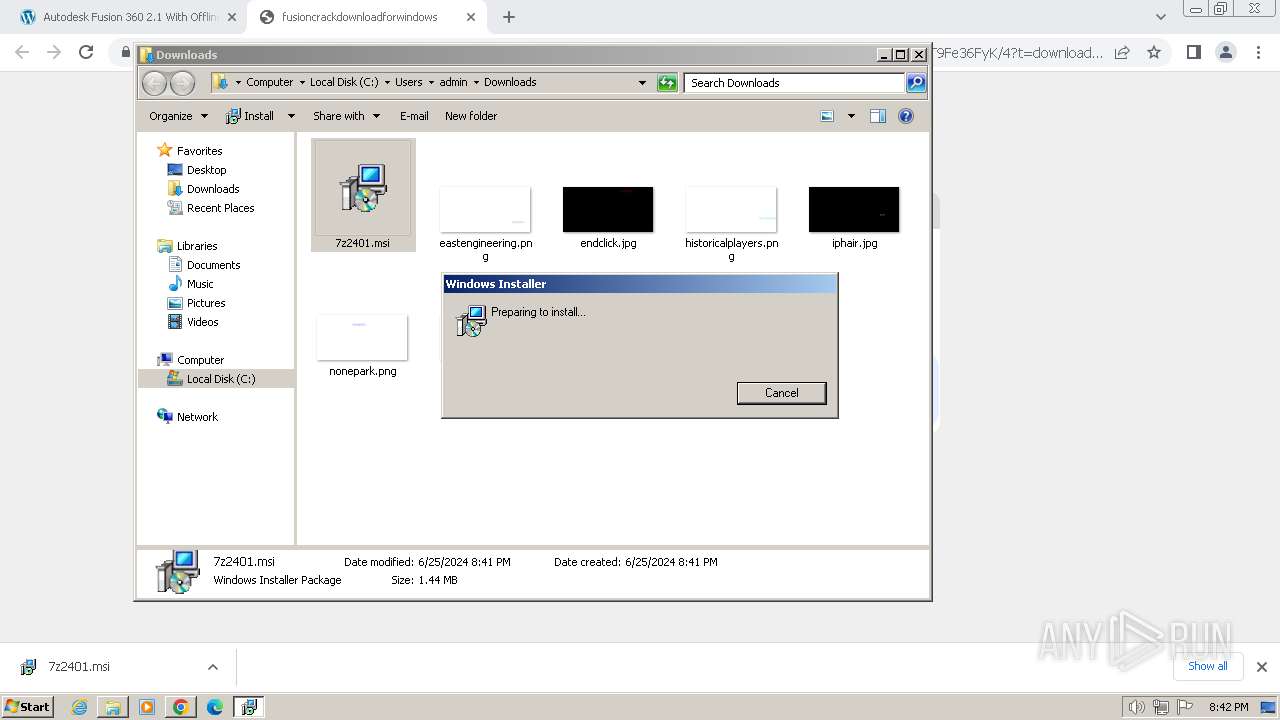Screen dimensions: 1280x720
Task: Focus the Search Downloads field
Action: (795, 83)
